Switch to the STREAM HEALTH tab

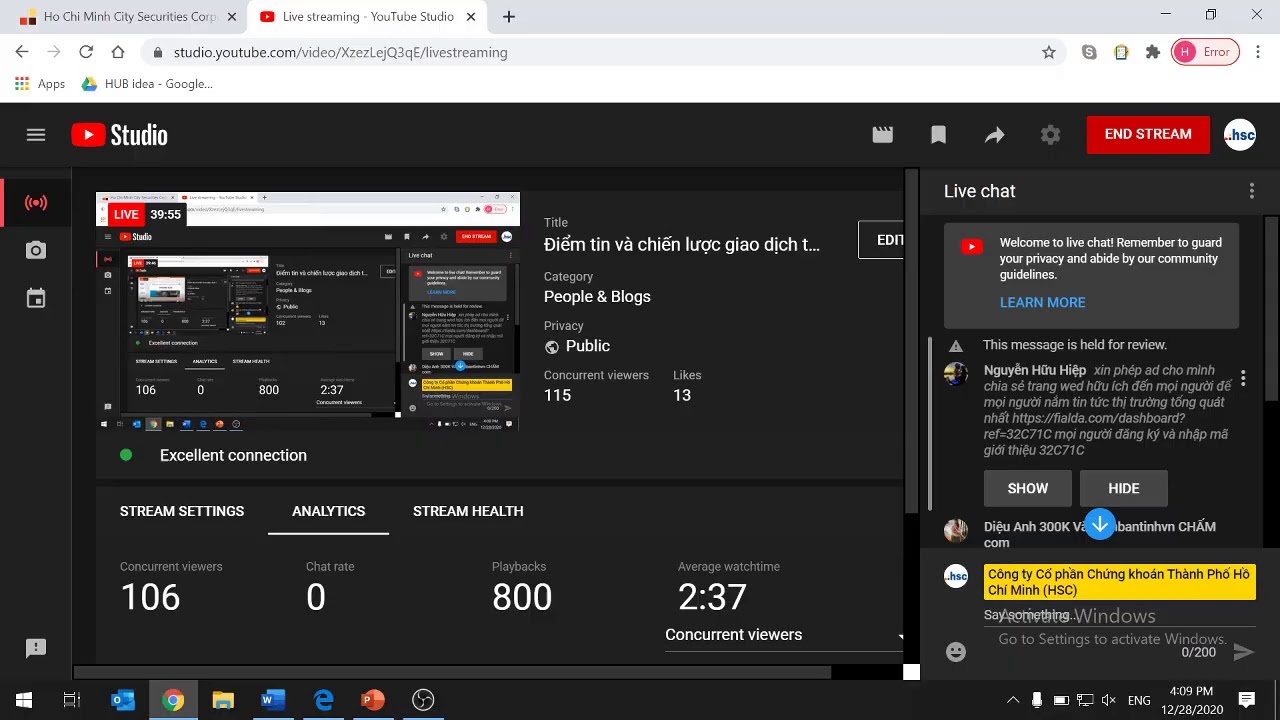468,511
